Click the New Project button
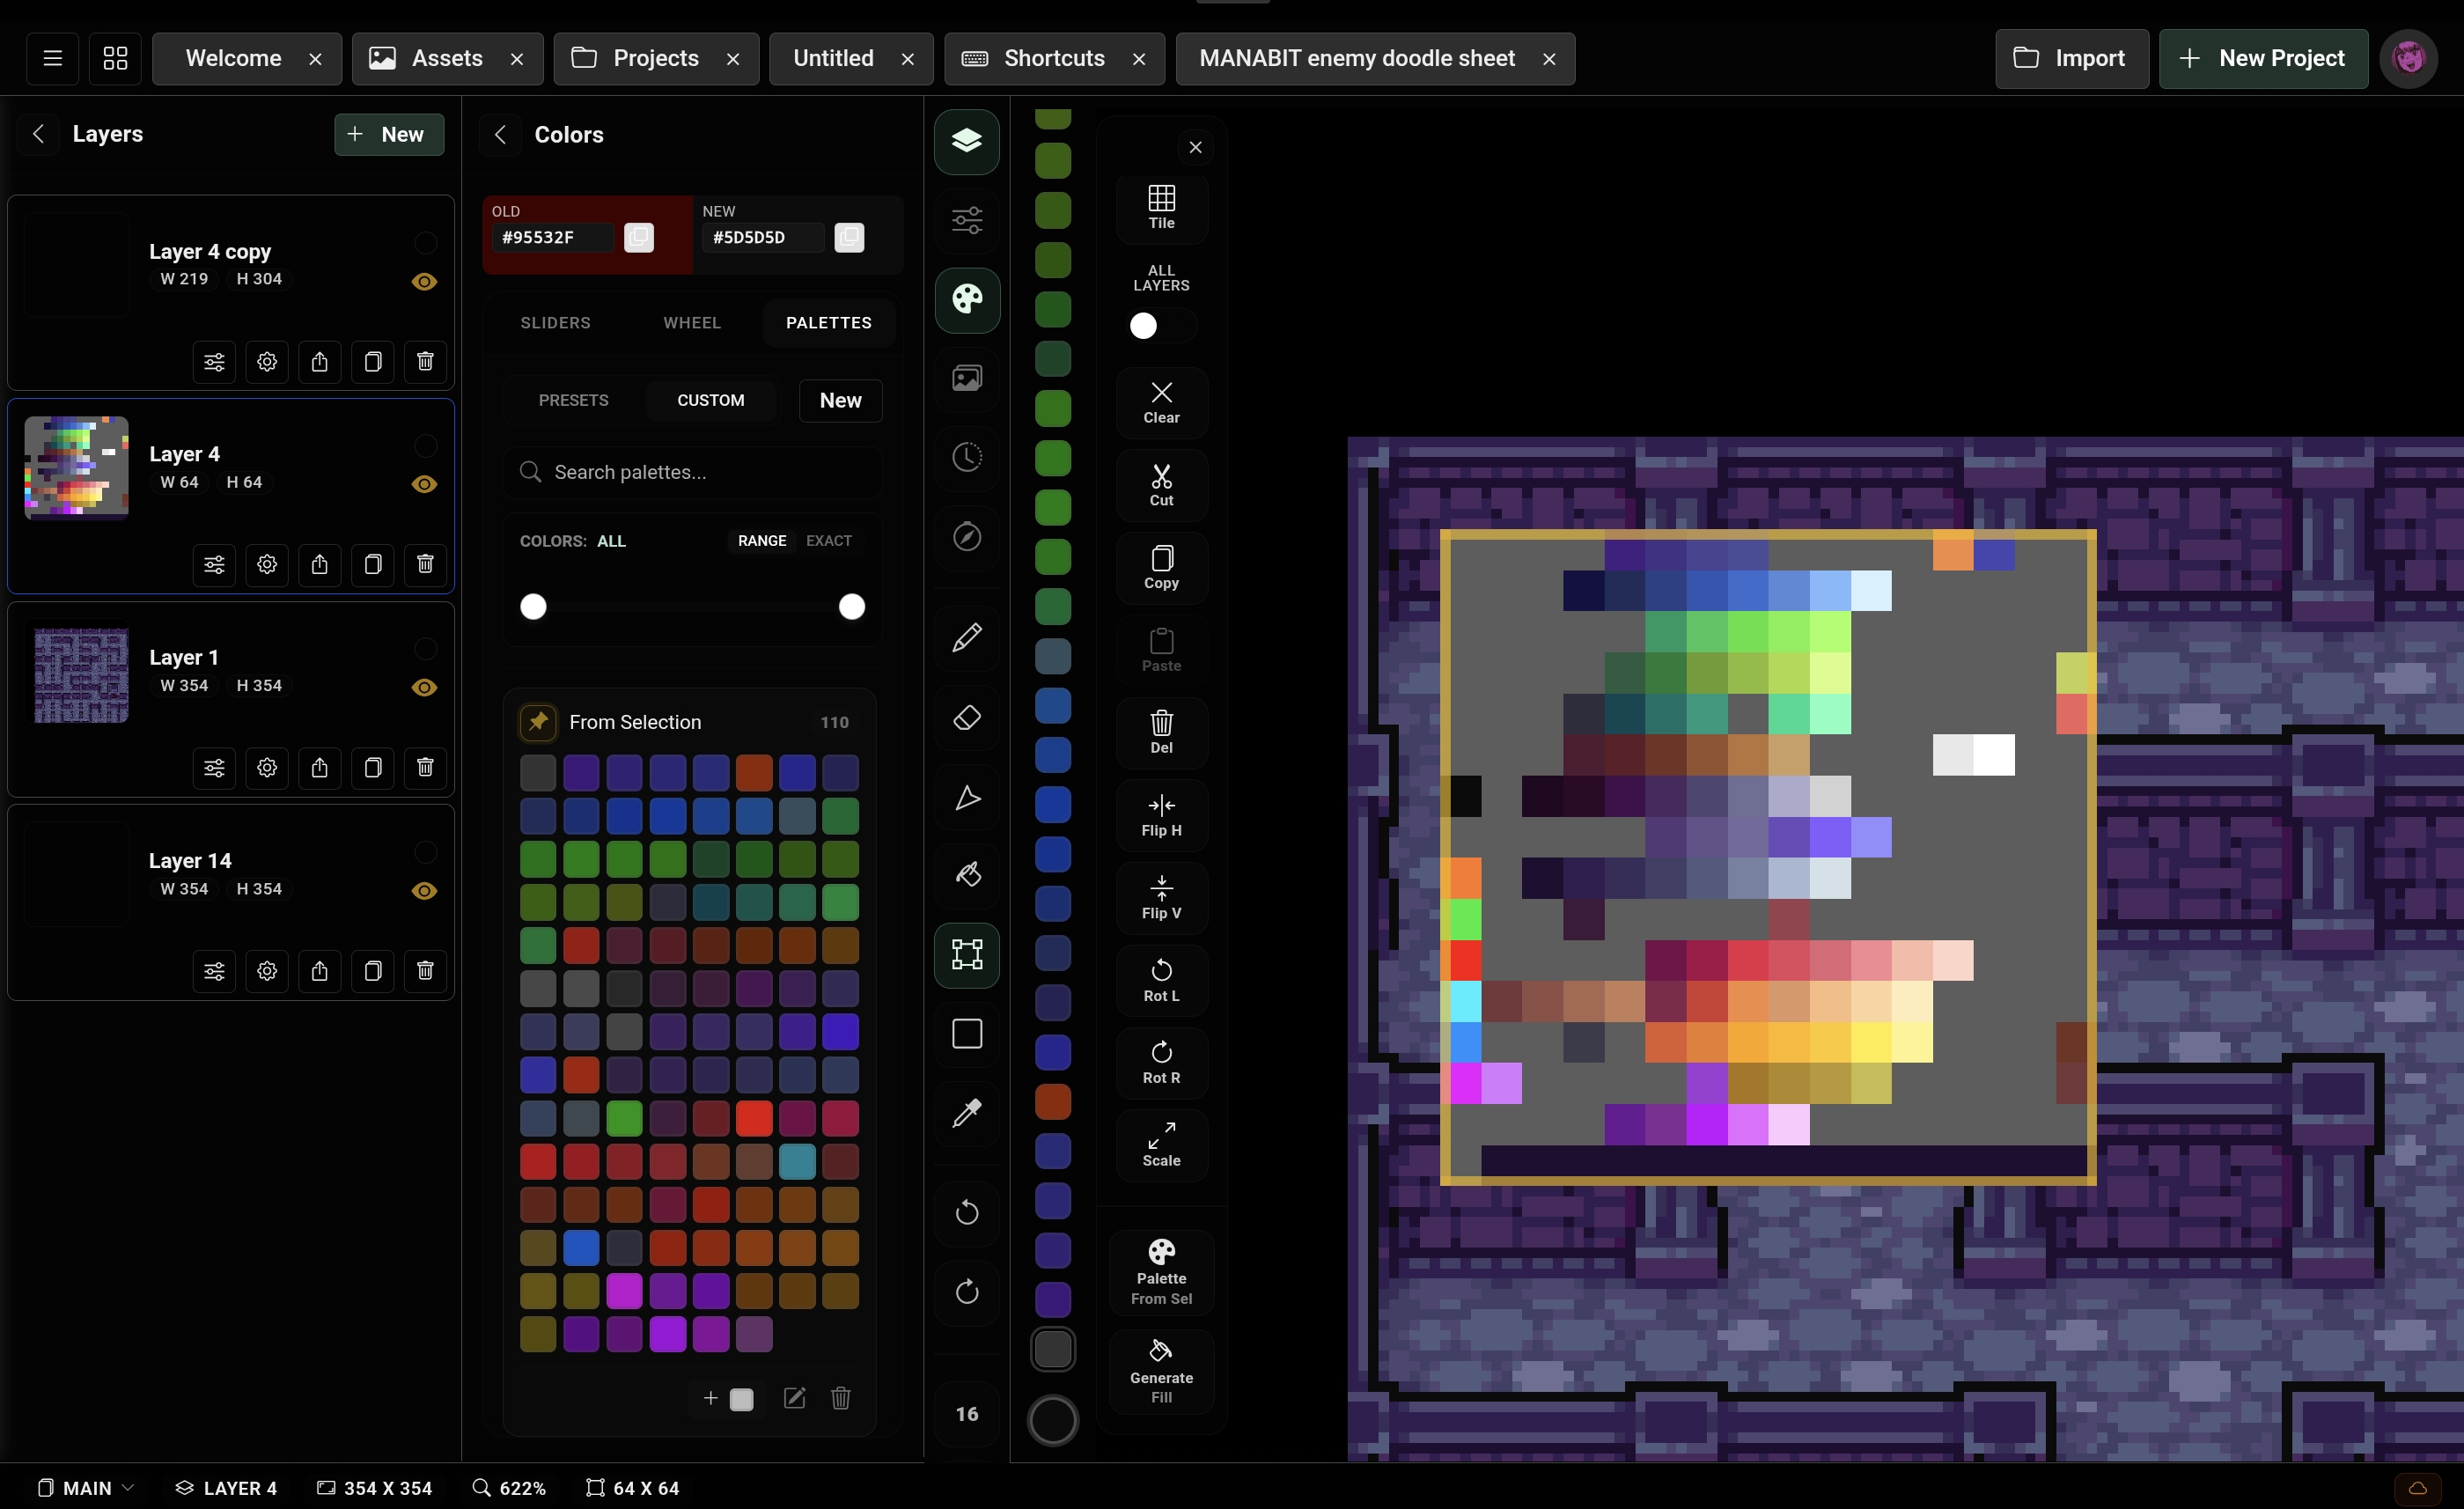This screenshot has height=1509, width=2464. pos(2262,58)
